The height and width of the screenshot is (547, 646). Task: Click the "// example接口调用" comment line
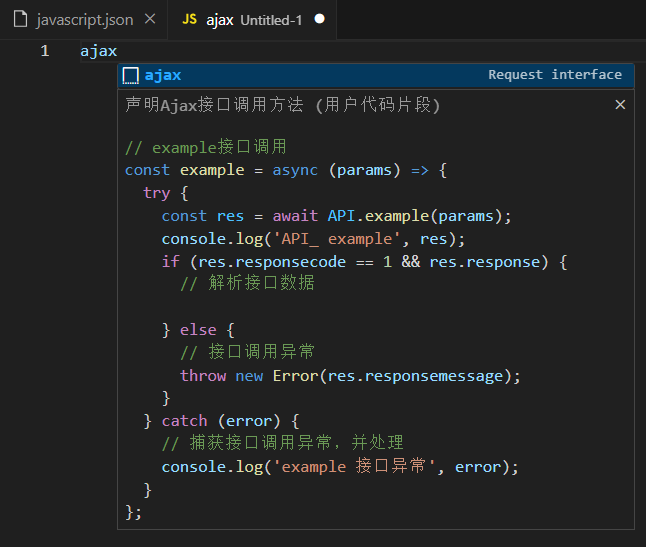pos(206,147)
